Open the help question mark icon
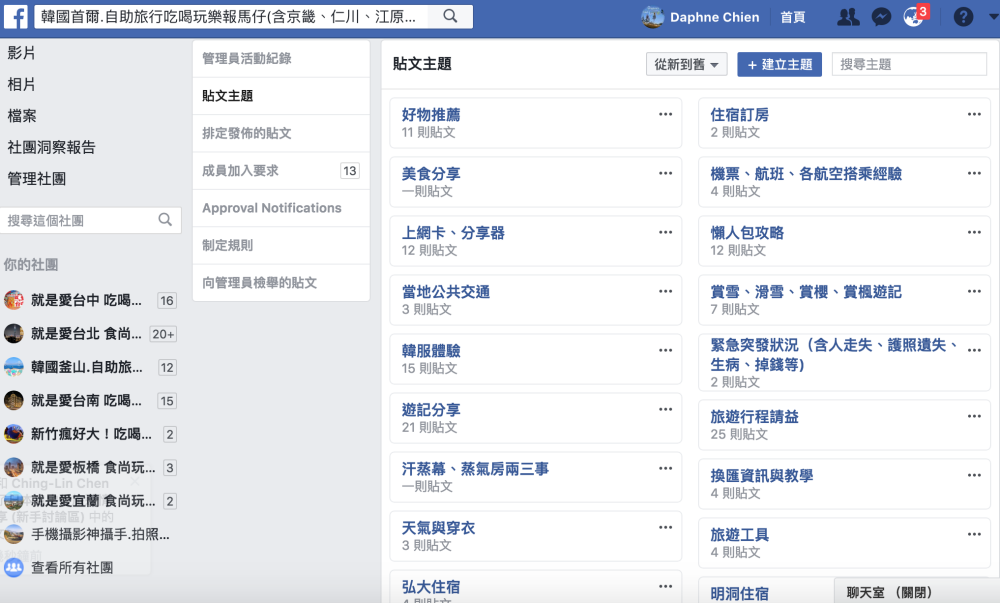 pos(963,17)
